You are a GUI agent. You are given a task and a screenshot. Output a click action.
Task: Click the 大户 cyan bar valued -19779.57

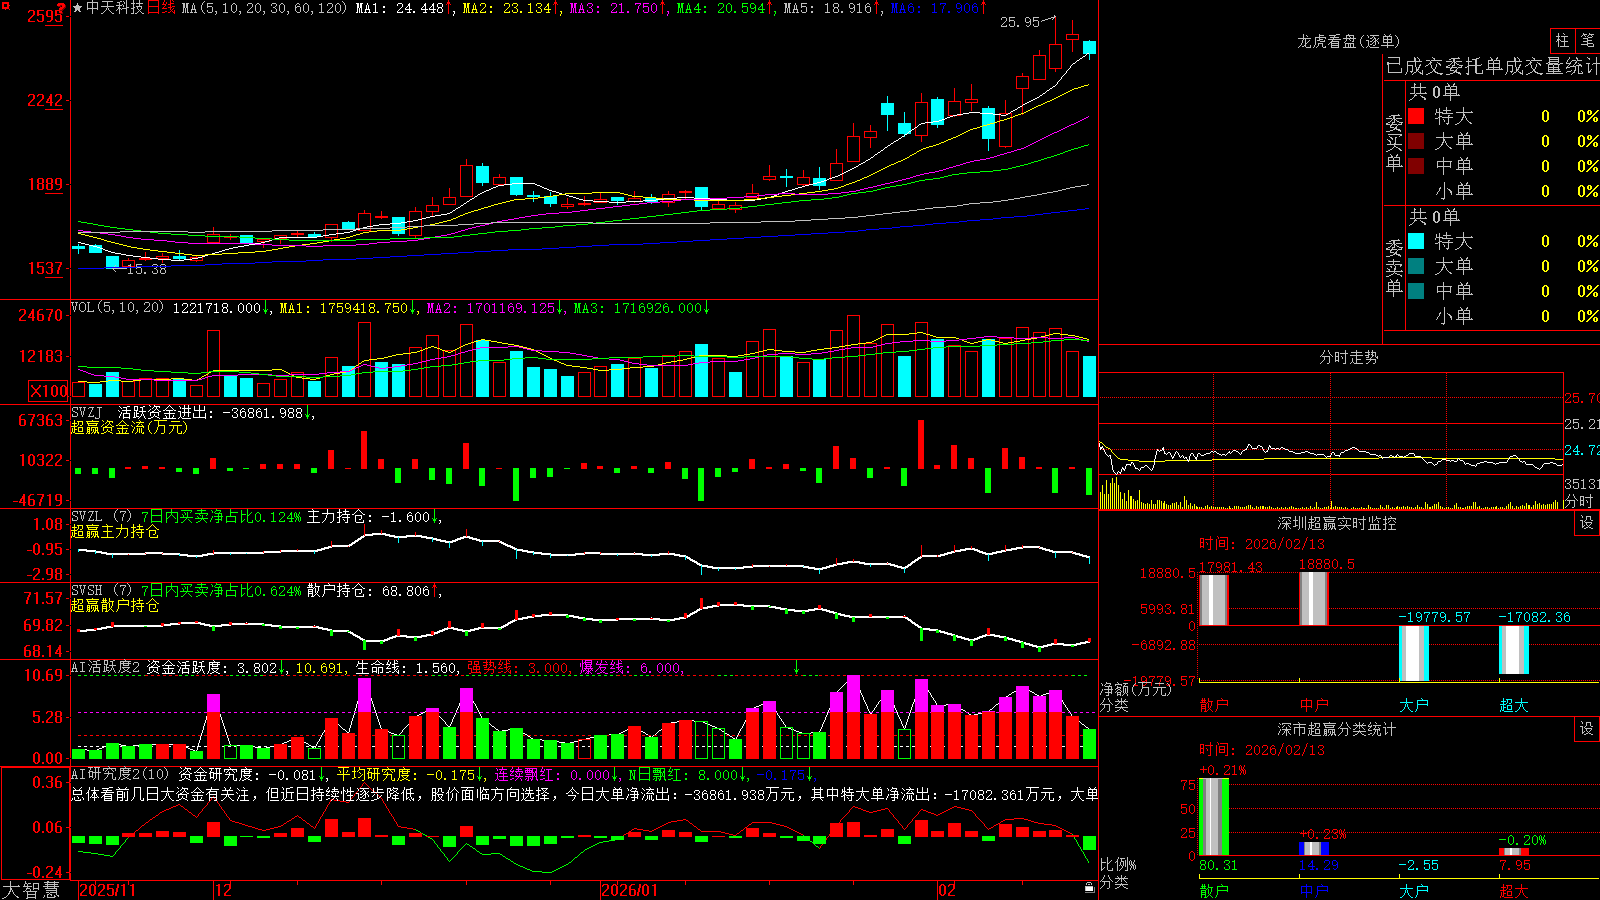1413,653
